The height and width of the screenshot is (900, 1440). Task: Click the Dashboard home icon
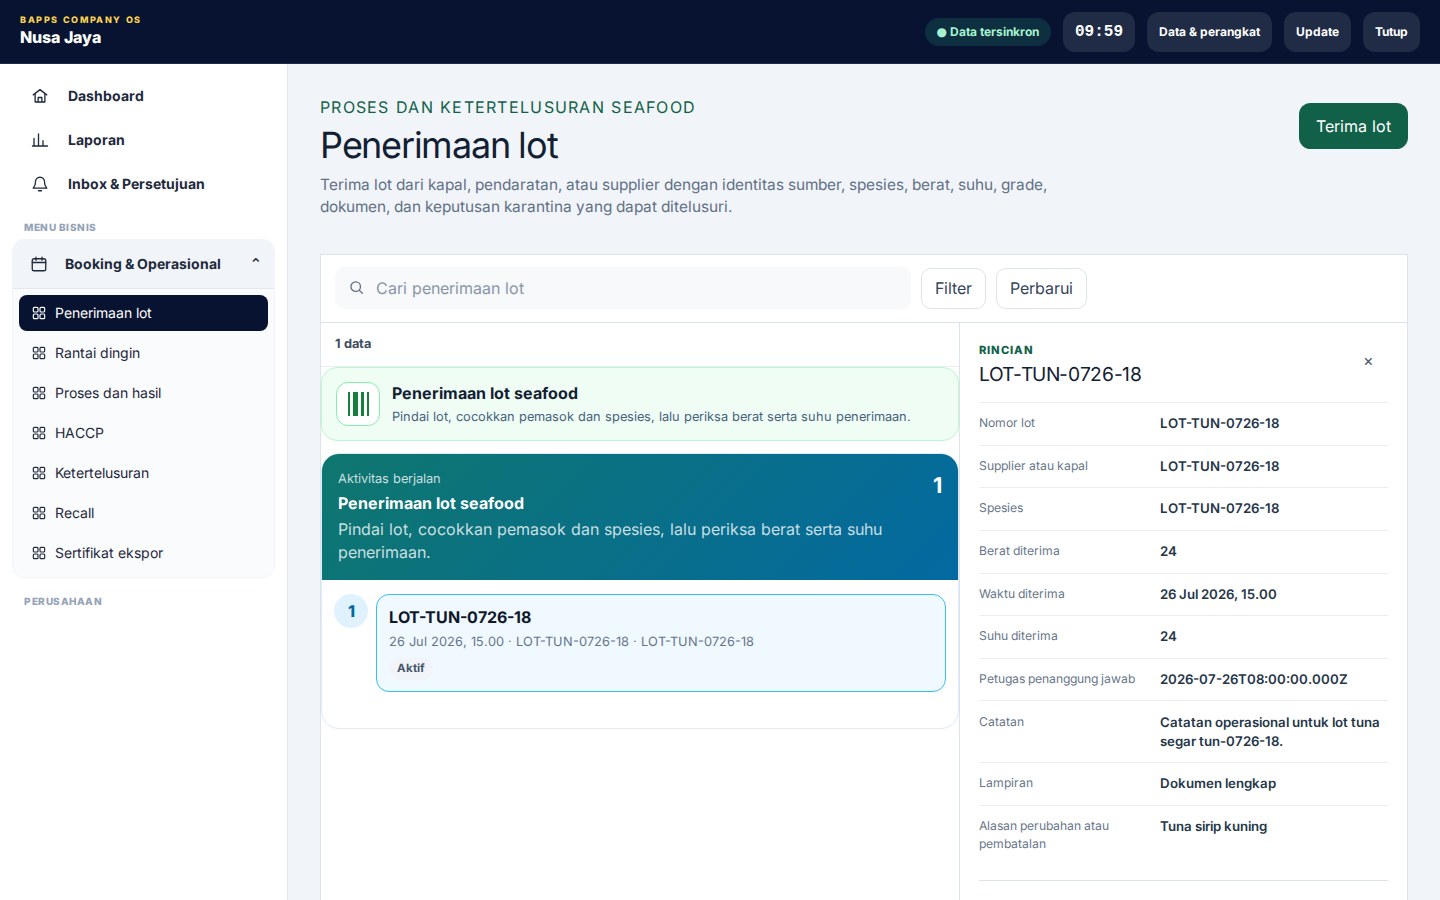pyautogui.click(x=40, y=96)
